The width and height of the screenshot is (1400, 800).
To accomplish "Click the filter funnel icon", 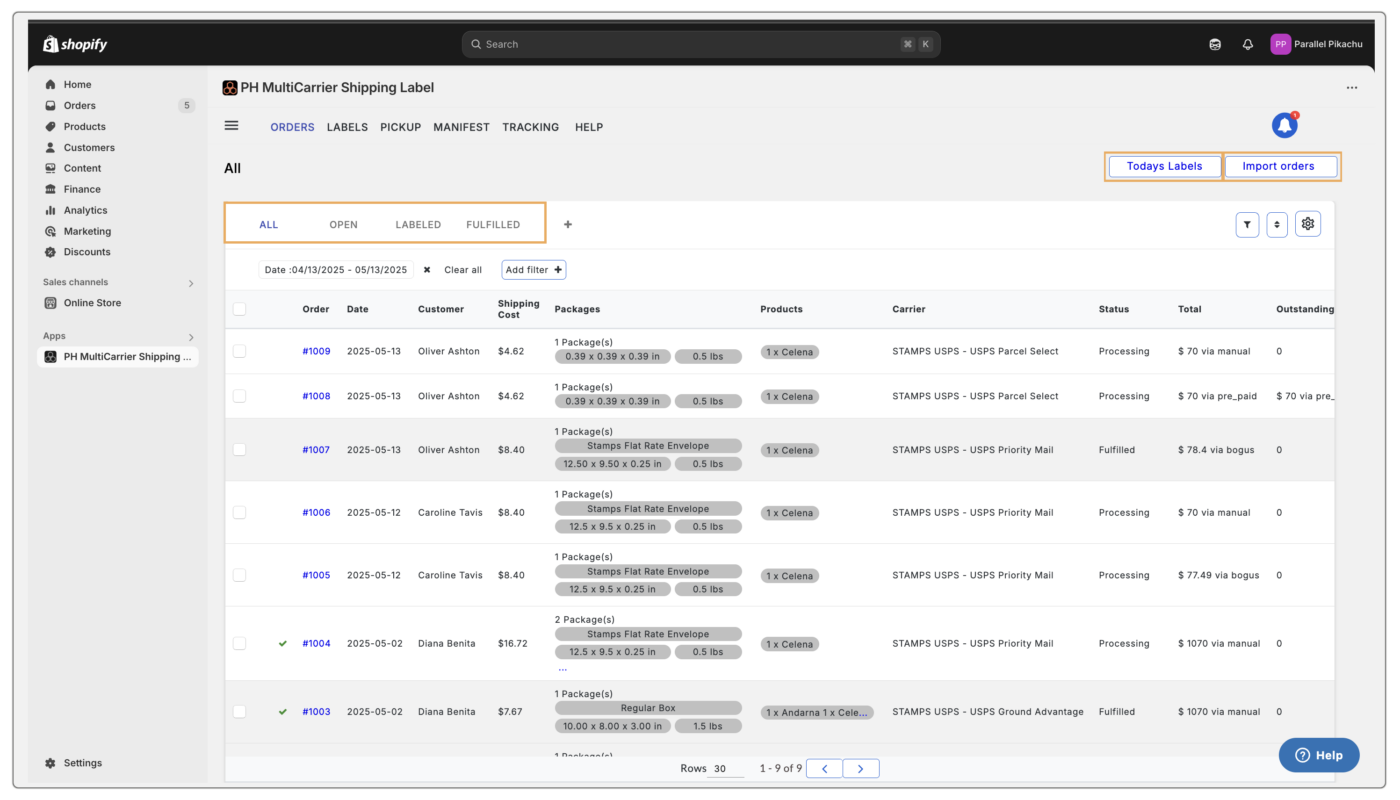I will point(1247,225).
